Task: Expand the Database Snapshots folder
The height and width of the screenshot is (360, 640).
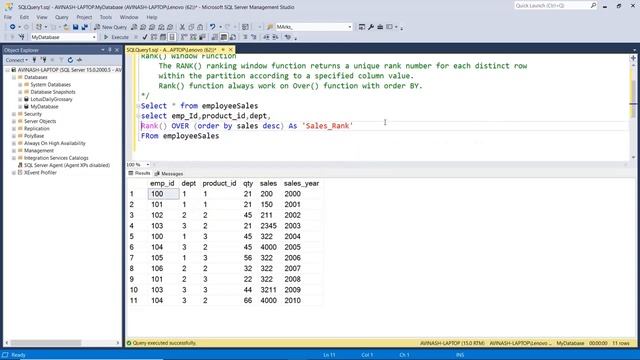Action: click(x=20, y=92)
